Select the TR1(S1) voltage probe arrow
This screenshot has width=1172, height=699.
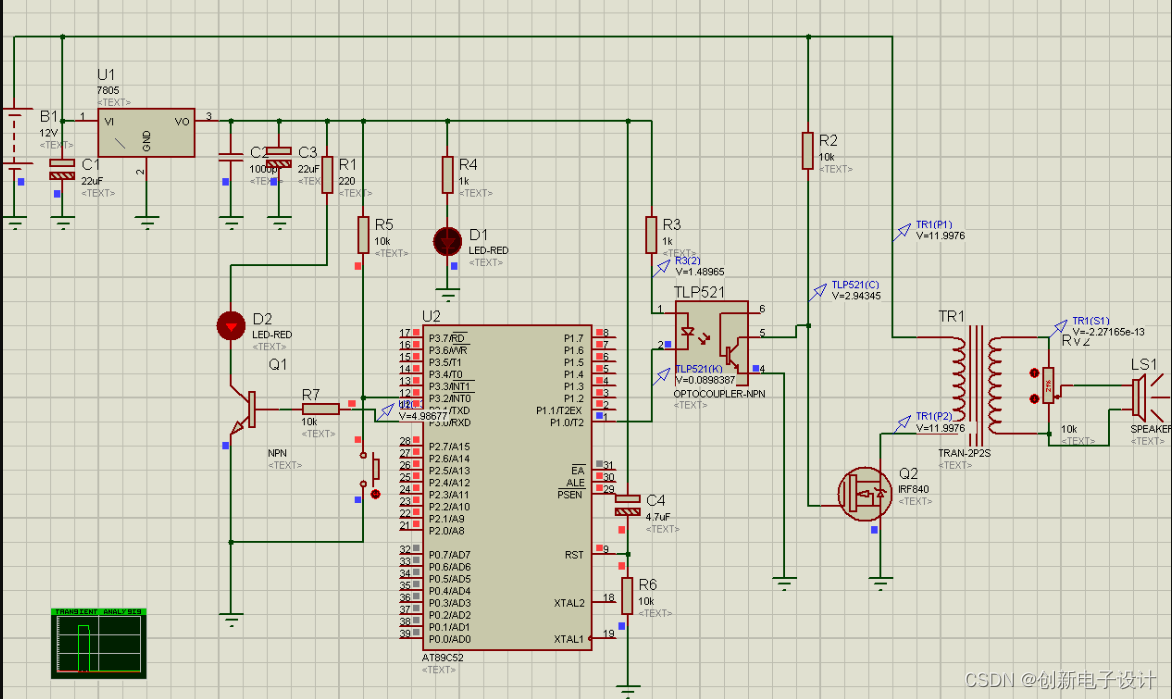pyautogui.click(x=1058, y=328)
